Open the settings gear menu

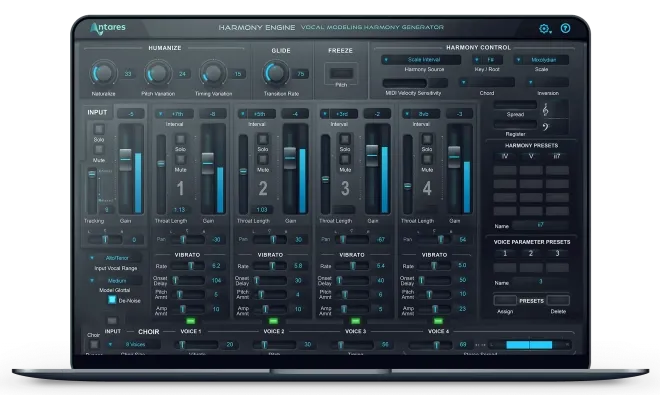[545, 29]
